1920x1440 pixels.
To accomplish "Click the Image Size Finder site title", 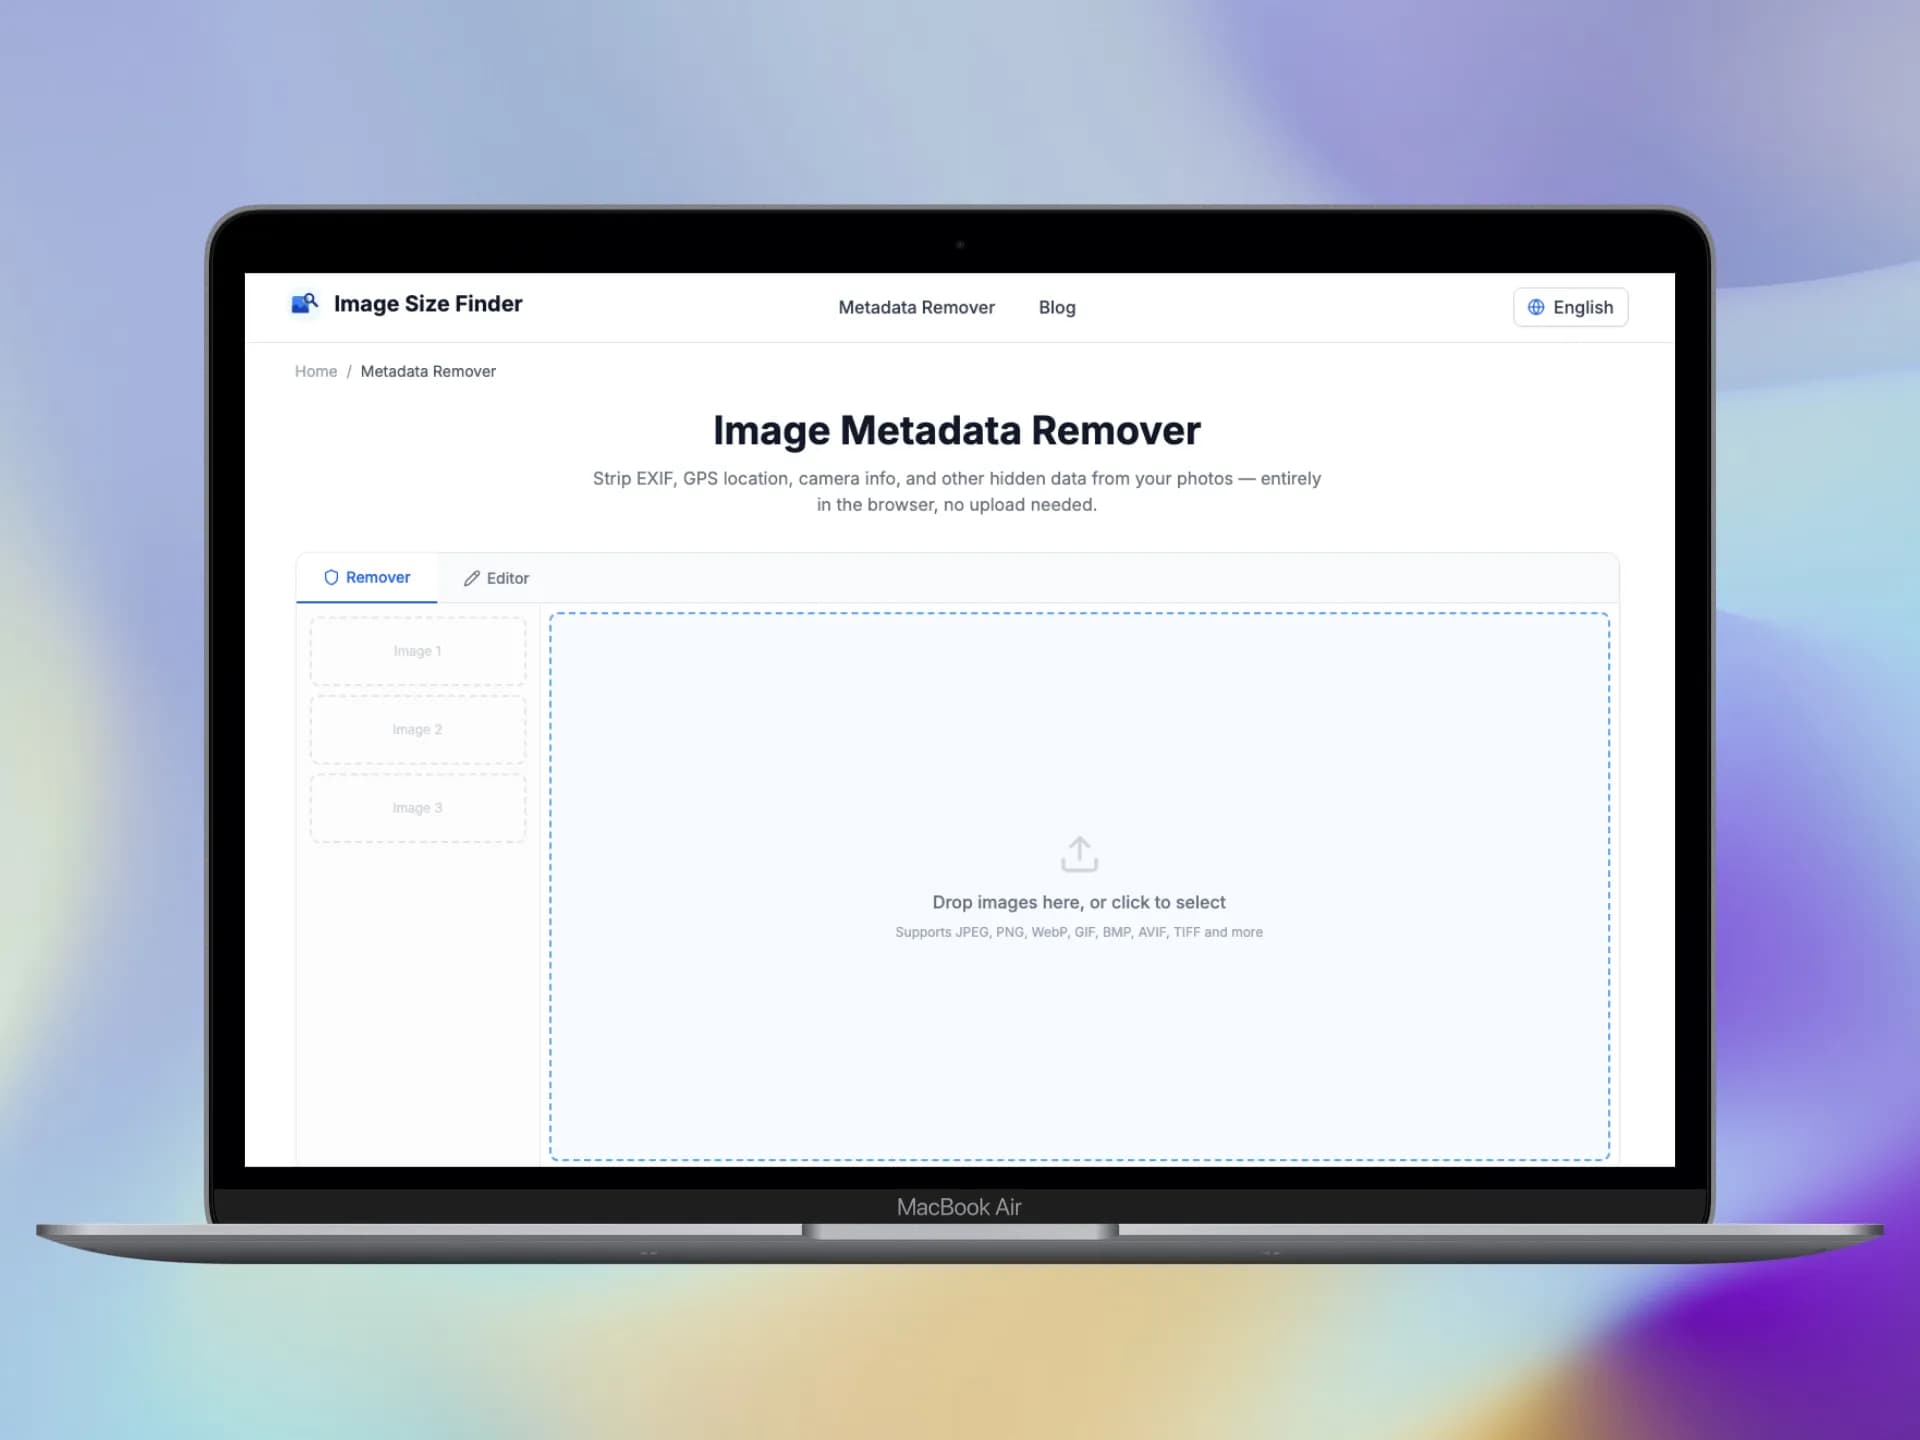I will (428, 304).
